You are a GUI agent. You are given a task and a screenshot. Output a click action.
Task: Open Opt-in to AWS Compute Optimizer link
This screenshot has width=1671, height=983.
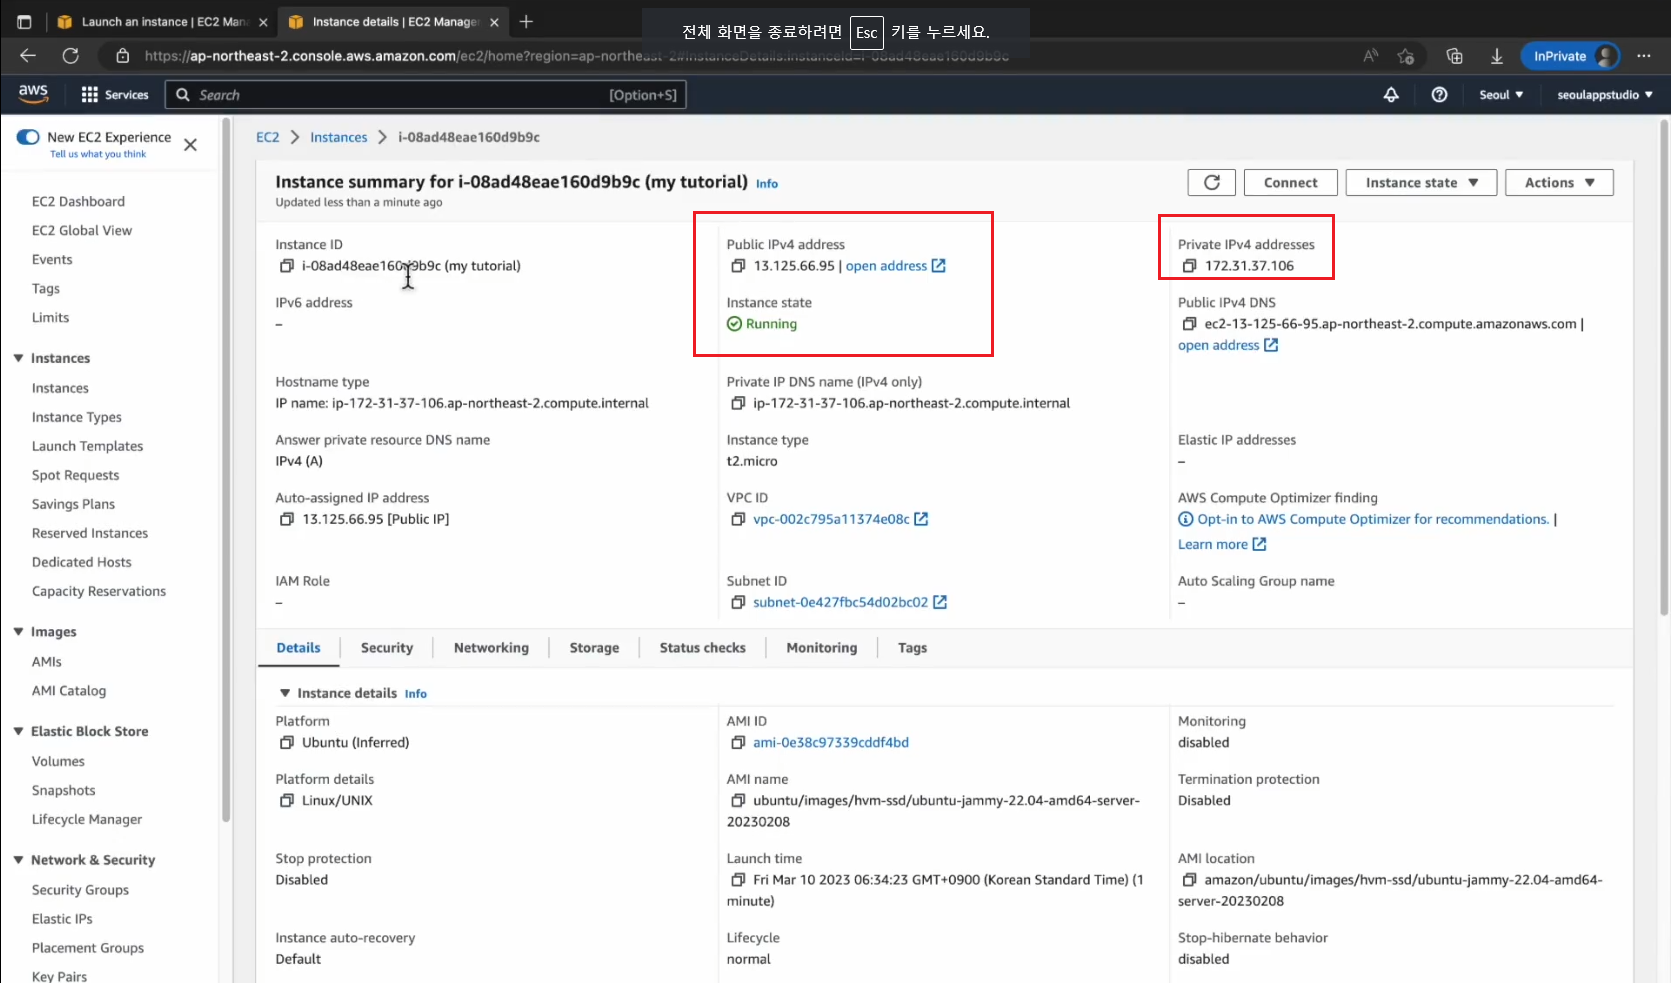(1372, 519)
